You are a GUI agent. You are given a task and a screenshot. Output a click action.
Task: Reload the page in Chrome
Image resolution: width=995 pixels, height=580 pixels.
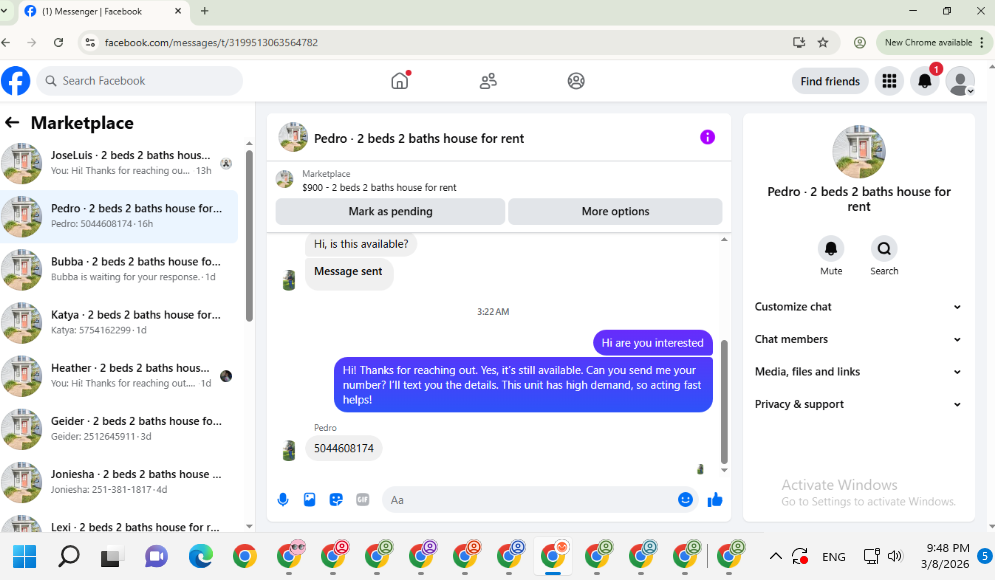pyautogui.click(x=58, y=43)
